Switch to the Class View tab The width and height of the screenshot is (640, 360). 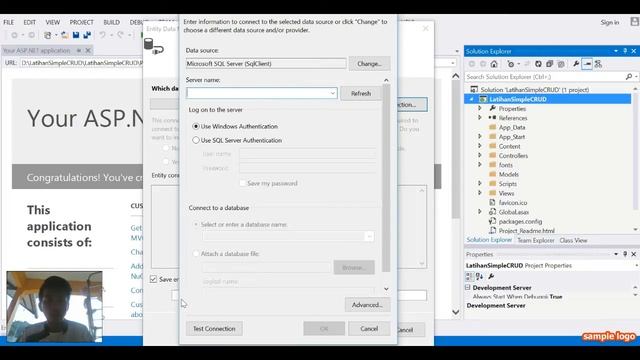click(573, 240)
